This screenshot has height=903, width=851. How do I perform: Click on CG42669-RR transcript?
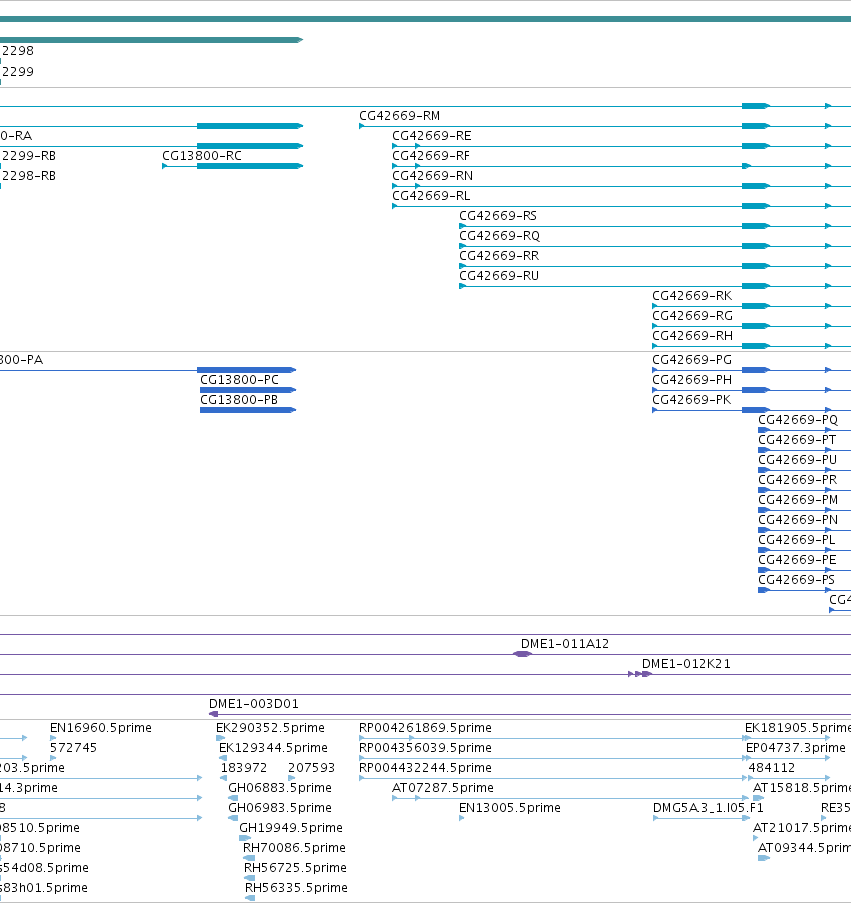coord(499,256)
